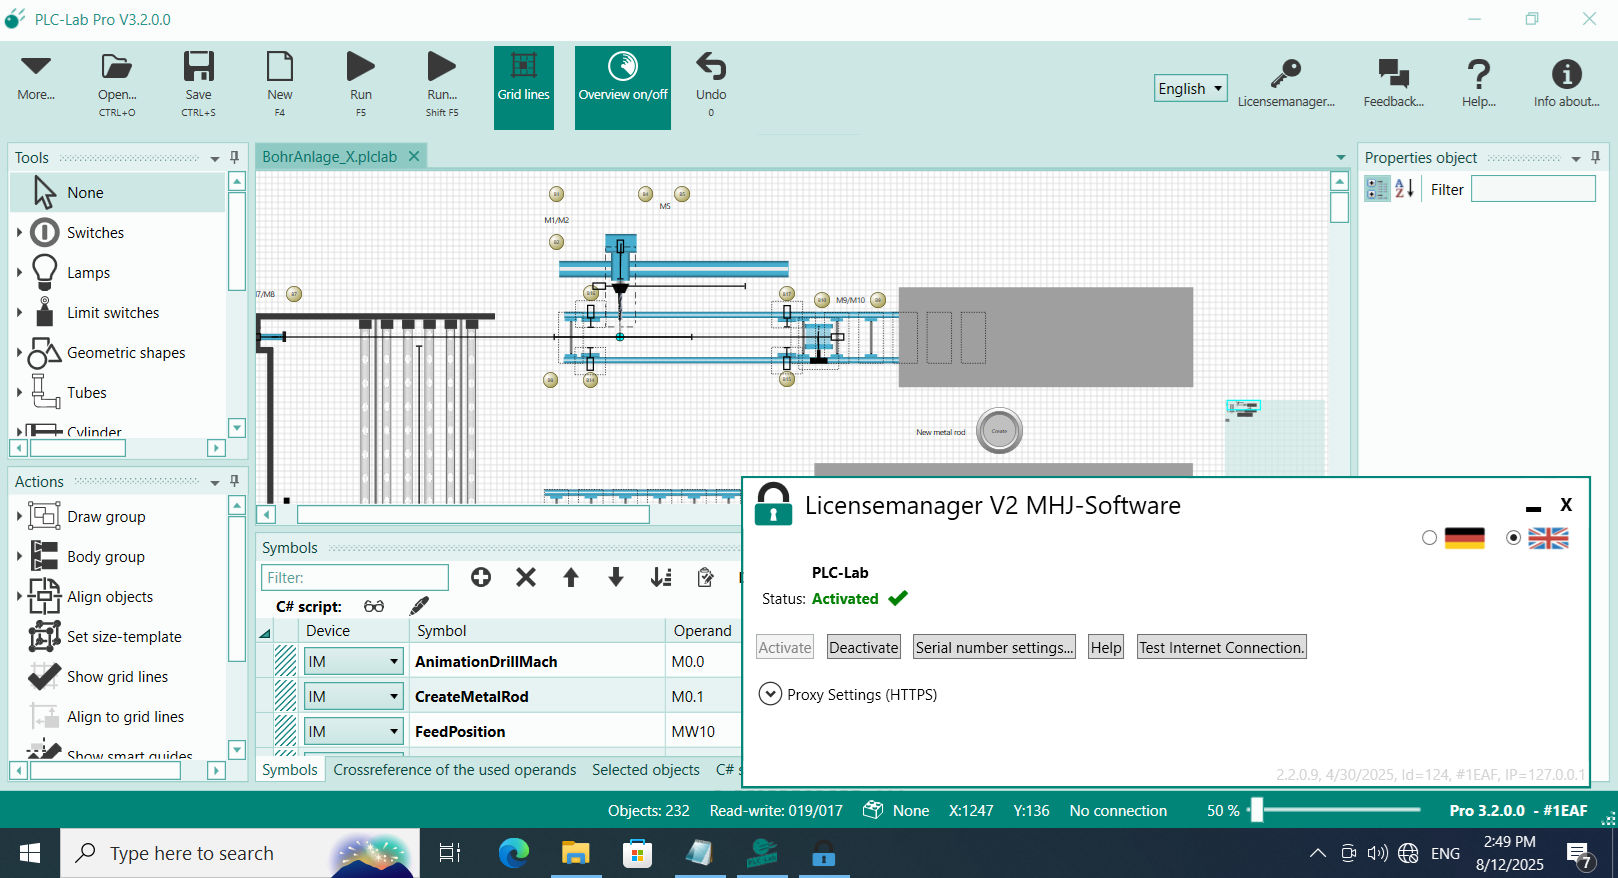Click the Undo arrow icon
Image resolution: width=1618 pixels, height=878 pixels.
(710, 67)
